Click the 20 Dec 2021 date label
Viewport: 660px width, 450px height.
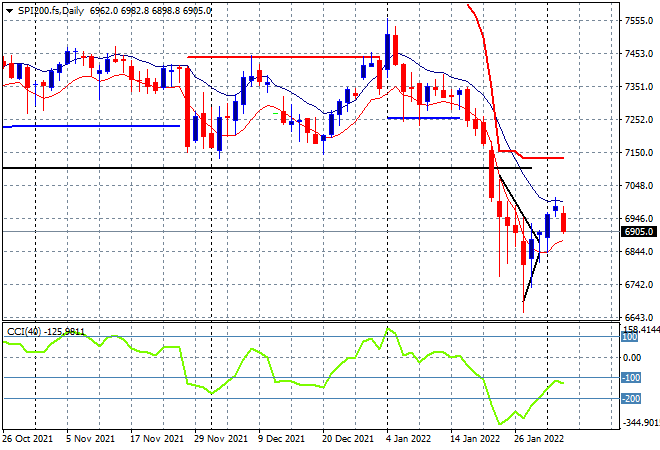[x=348, y=439]
